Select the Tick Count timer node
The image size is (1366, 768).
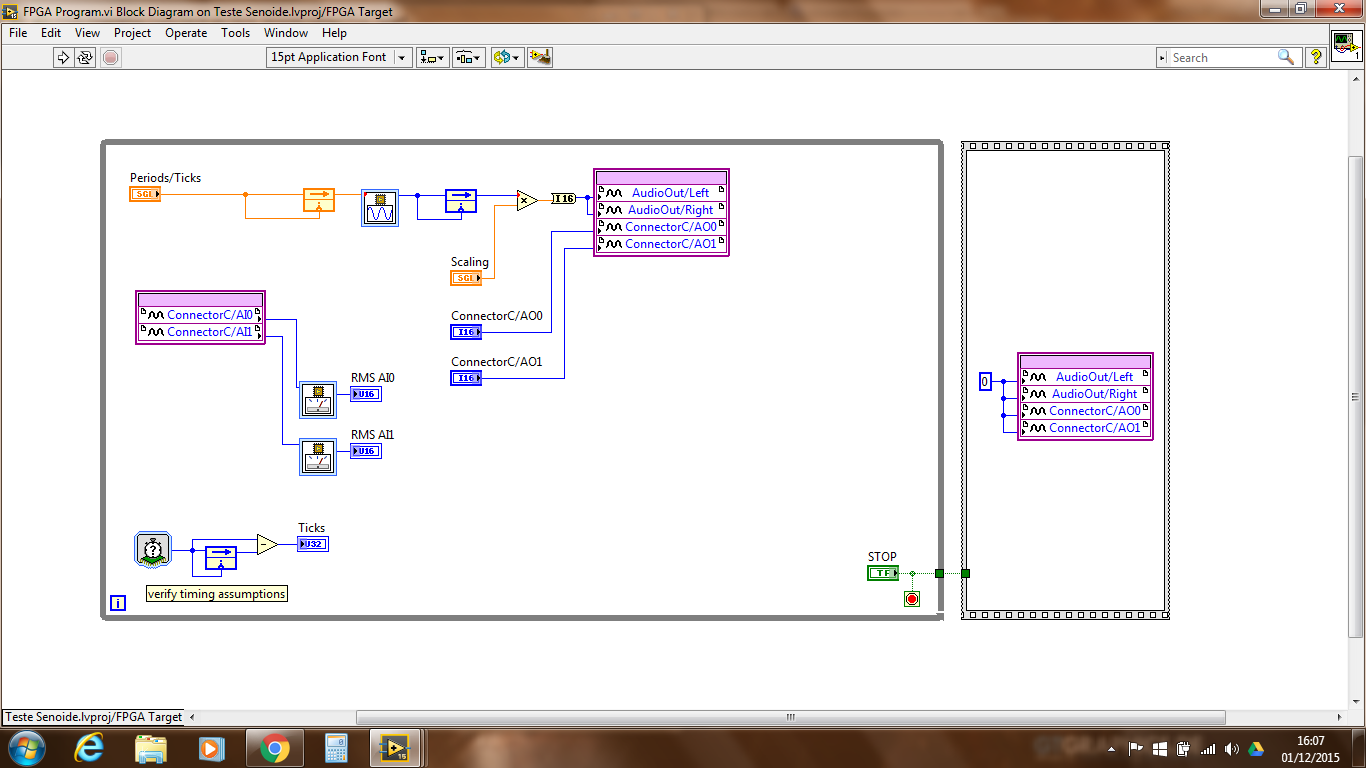(153, 550)
